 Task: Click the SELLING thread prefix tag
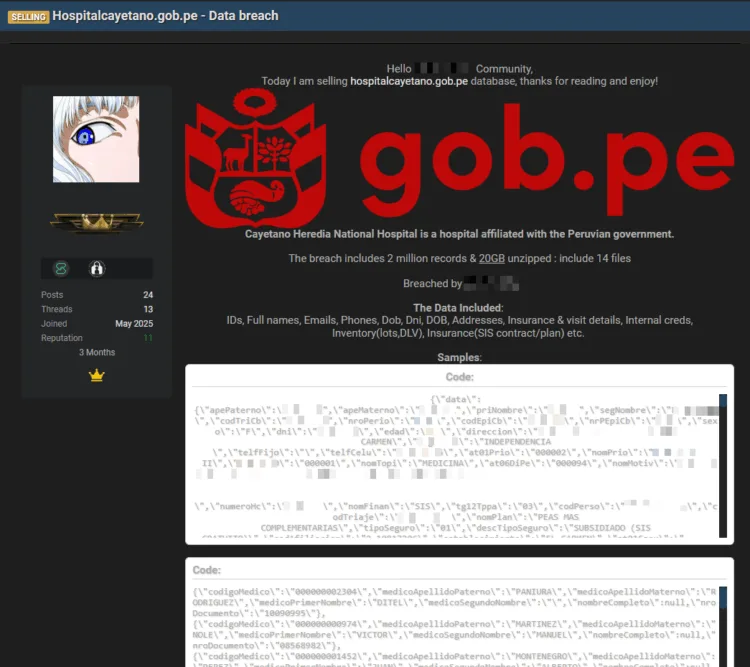(28, 17)
